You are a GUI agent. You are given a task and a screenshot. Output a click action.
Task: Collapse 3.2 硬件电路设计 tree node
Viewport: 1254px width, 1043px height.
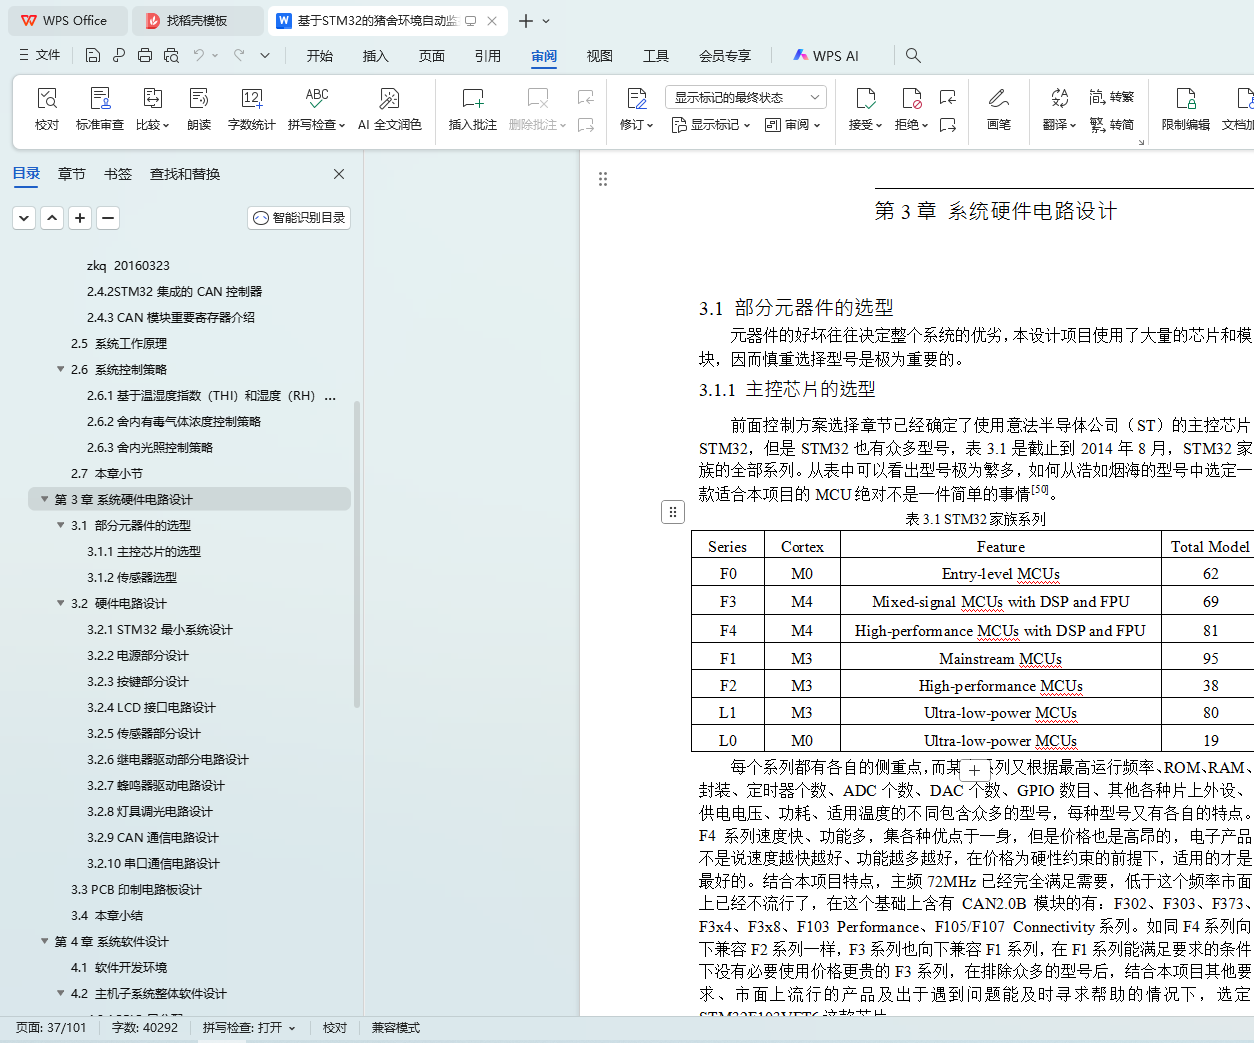pyautogui.click(x=60, y=603)
